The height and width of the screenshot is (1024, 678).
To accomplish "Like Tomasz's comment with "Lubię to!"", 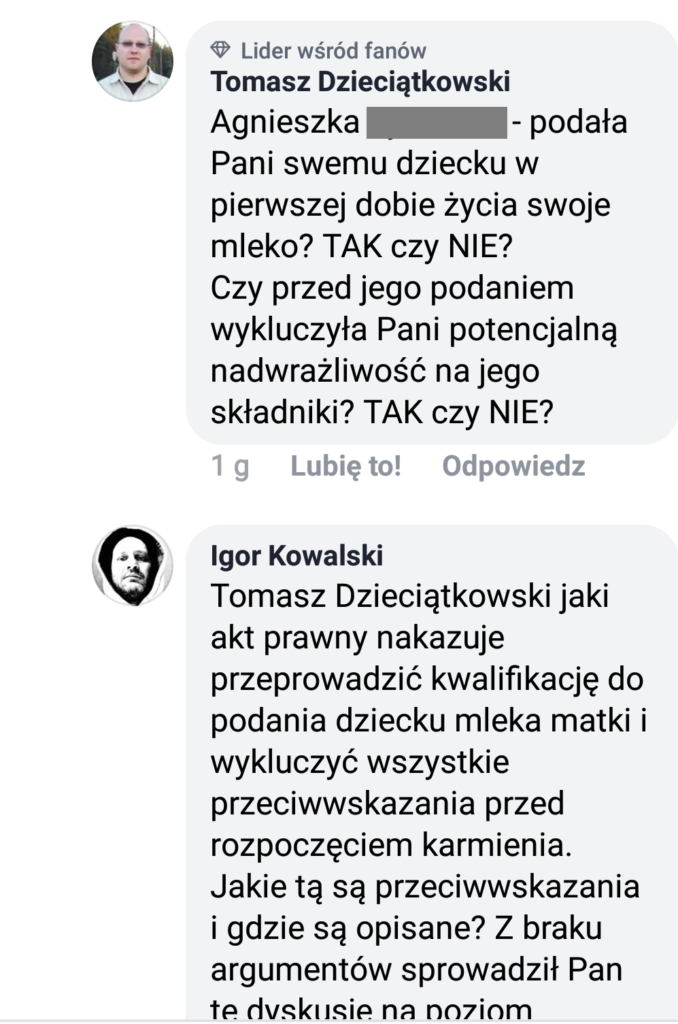I will click(x=346, y=466).
